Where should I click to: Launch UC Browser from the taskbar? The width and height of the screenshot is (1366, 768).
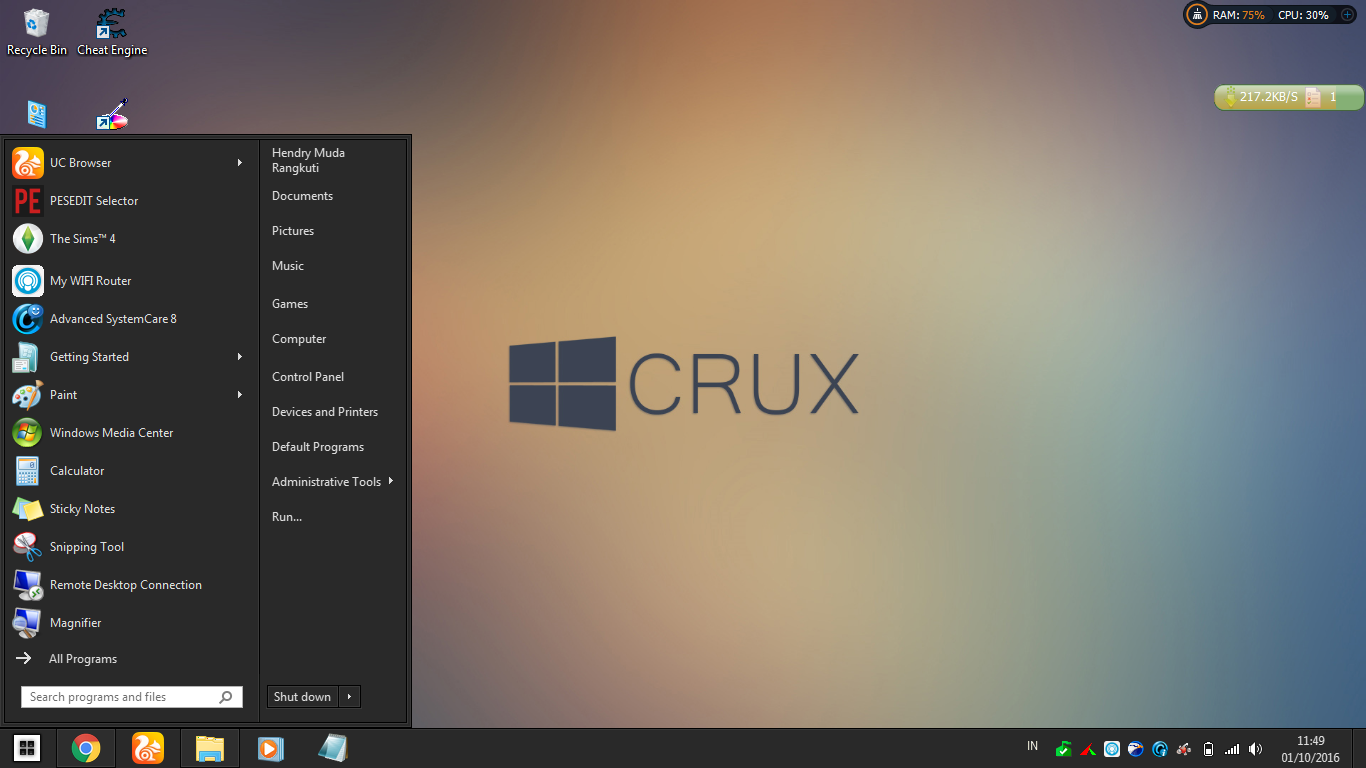tap(148, 748)
